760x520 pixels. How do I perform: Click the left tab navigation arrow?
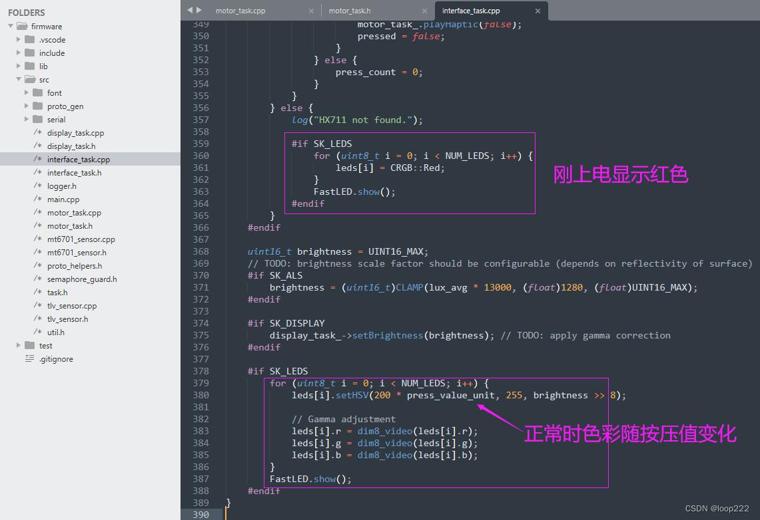click(190, 10)
